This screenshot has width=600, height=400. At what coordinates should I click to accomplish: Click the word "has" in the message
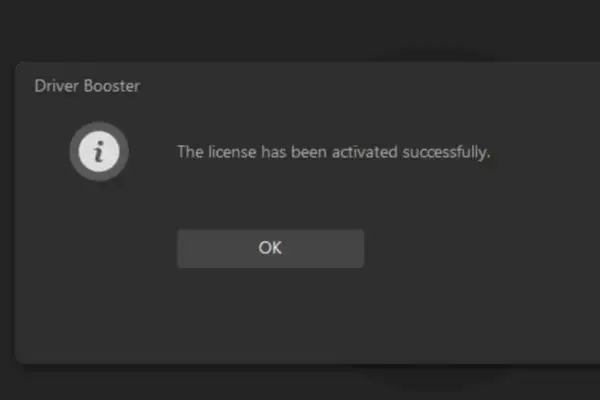coord(274,152)
